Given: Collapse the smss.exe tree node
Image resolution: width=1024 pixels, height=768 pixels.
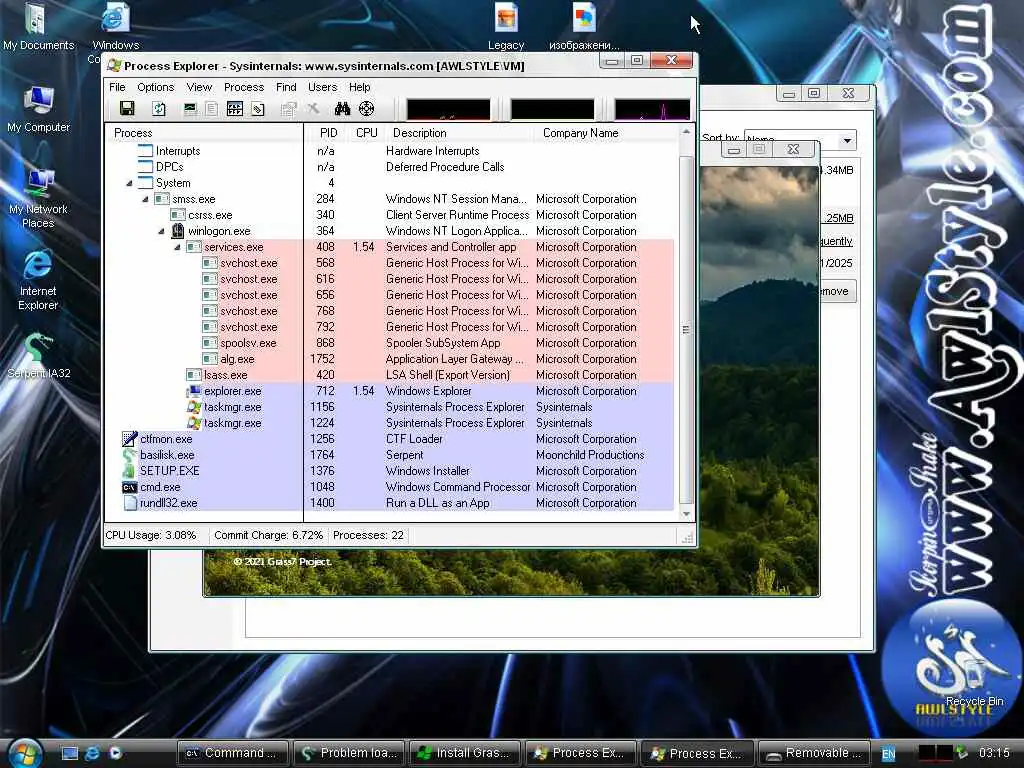Looking at the screenshot, I should pyautogui.click(x=146, y=199).
